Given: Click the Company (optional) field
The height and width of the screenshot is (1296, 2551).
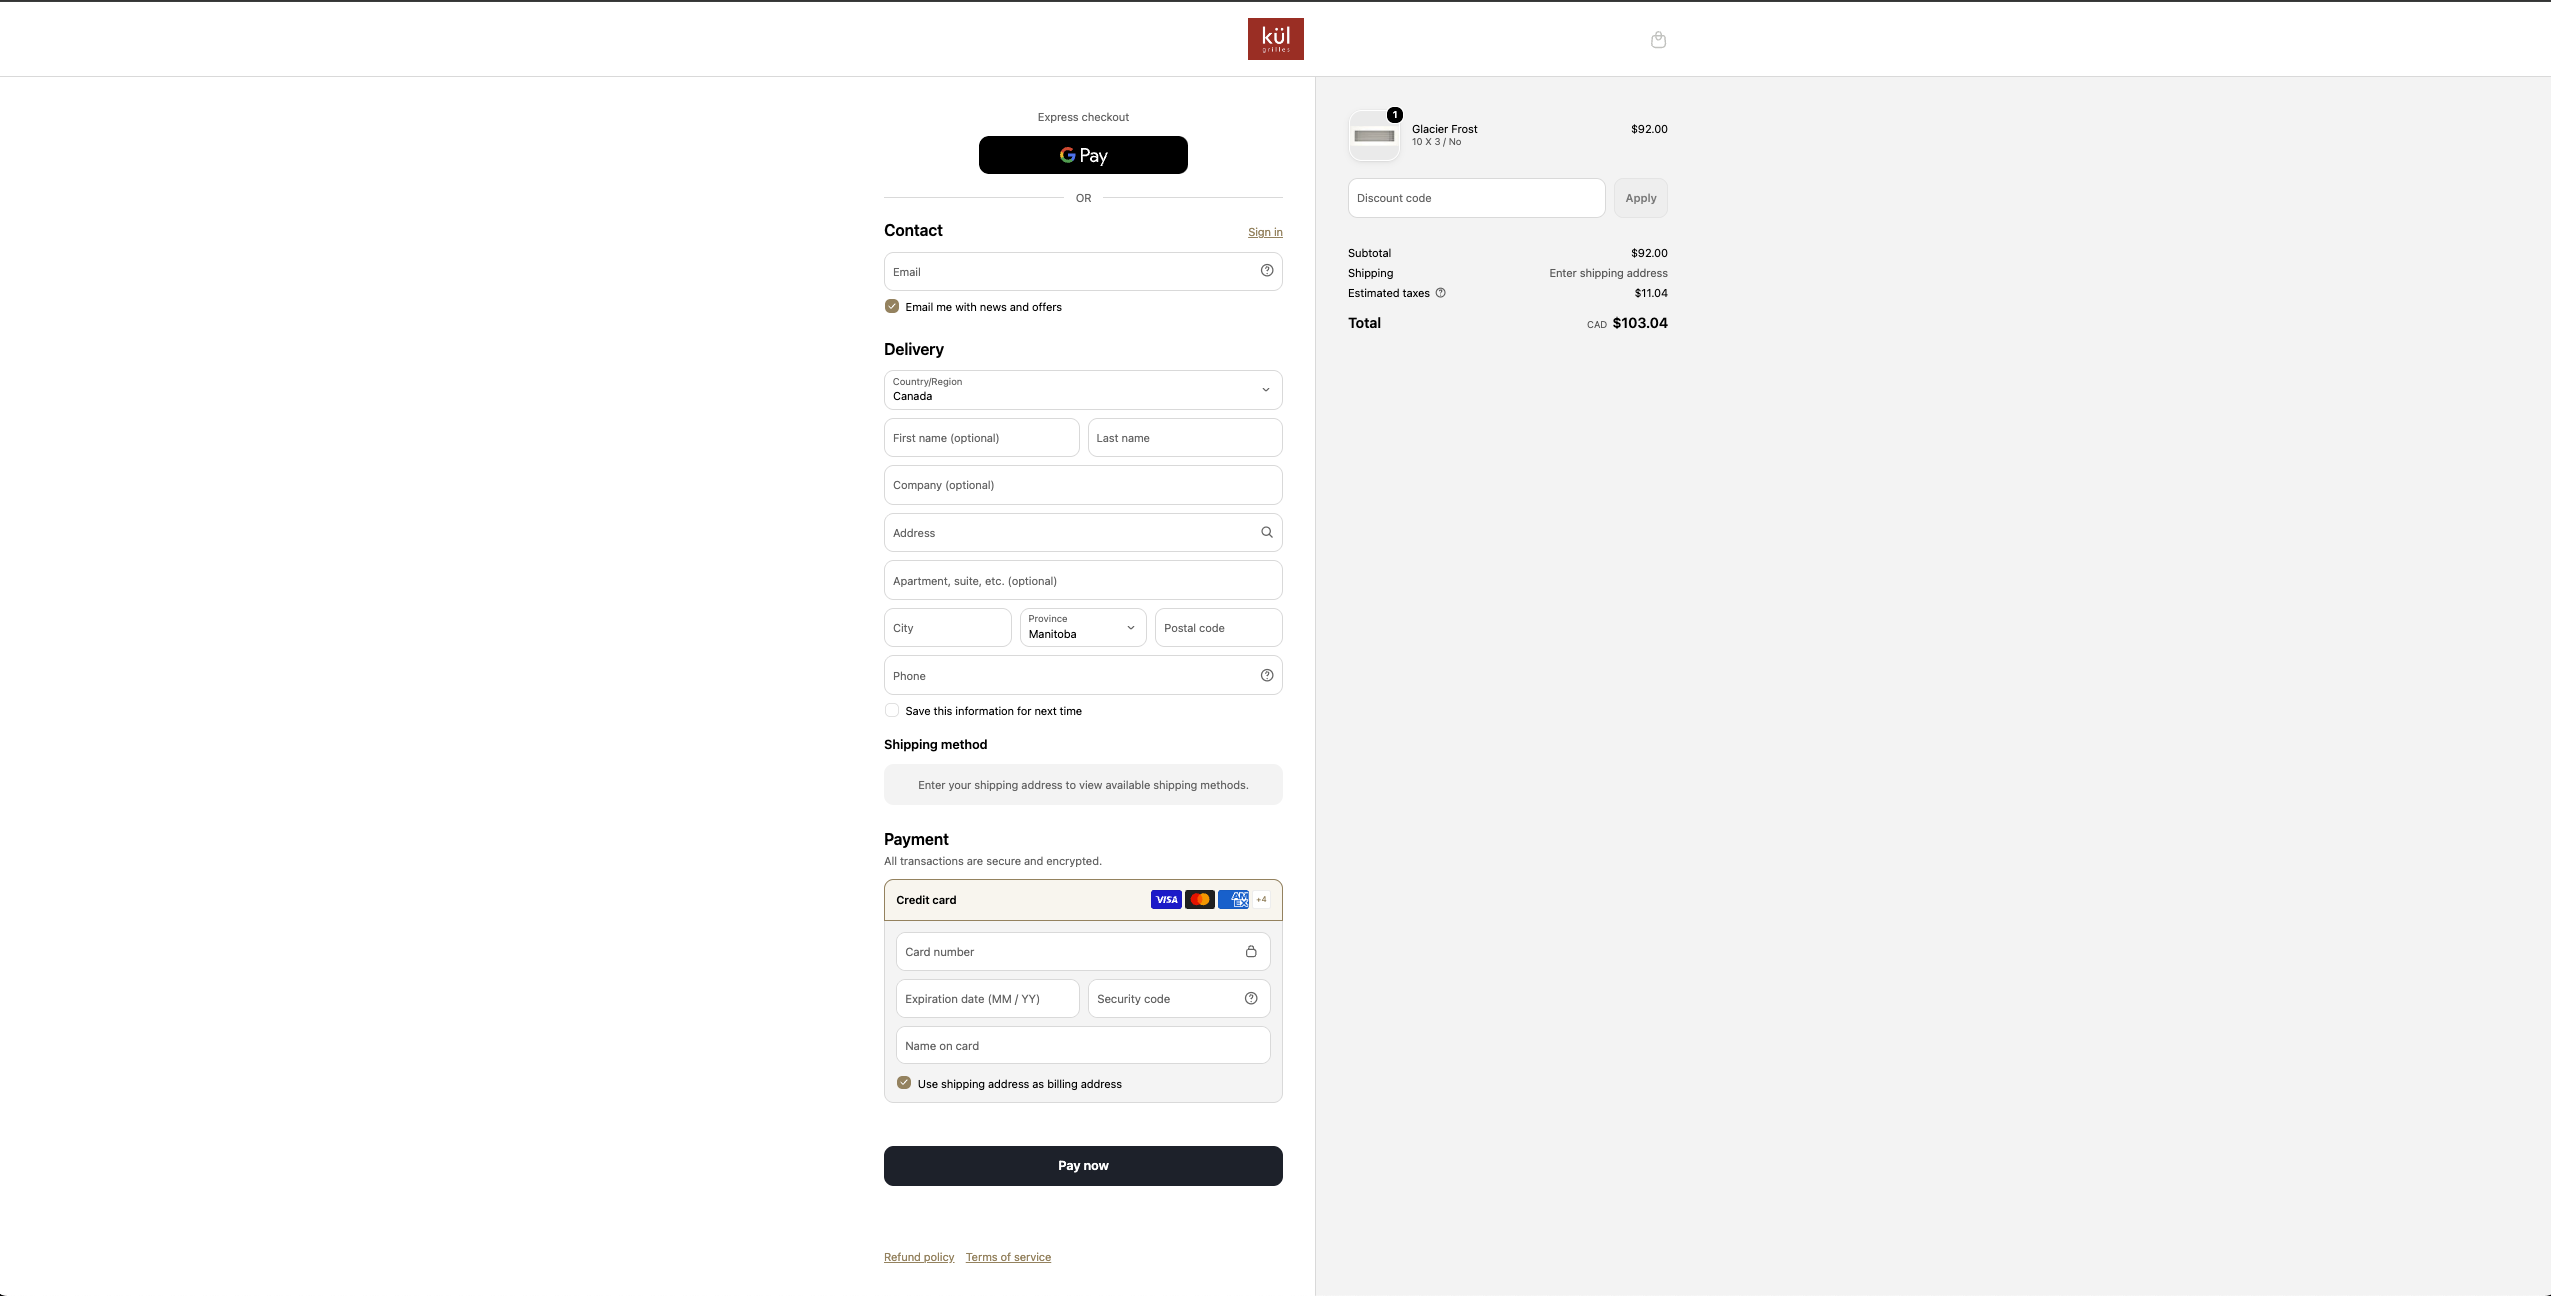Looking at the screenshot, I should tap(1083, 485).
